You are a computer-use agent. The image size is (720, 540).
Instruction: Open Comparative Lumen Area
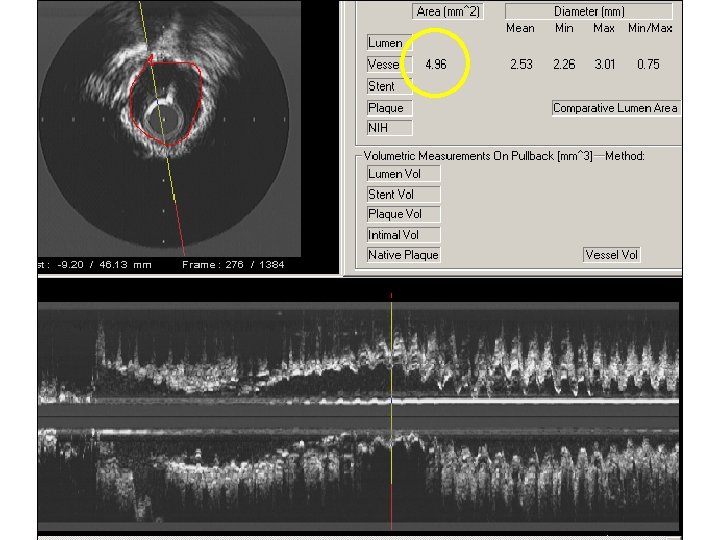pyautogui.click(x=615, y=108)
